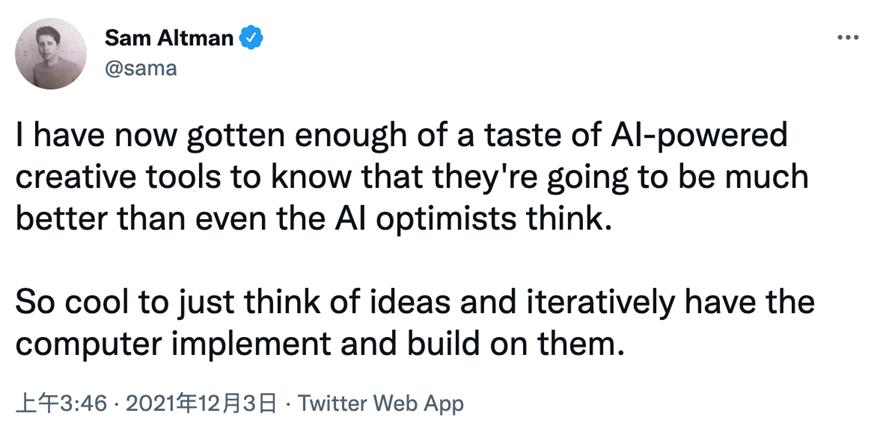
Task: Click the line starting "creative tools to know"
Action: pos(409,177)
